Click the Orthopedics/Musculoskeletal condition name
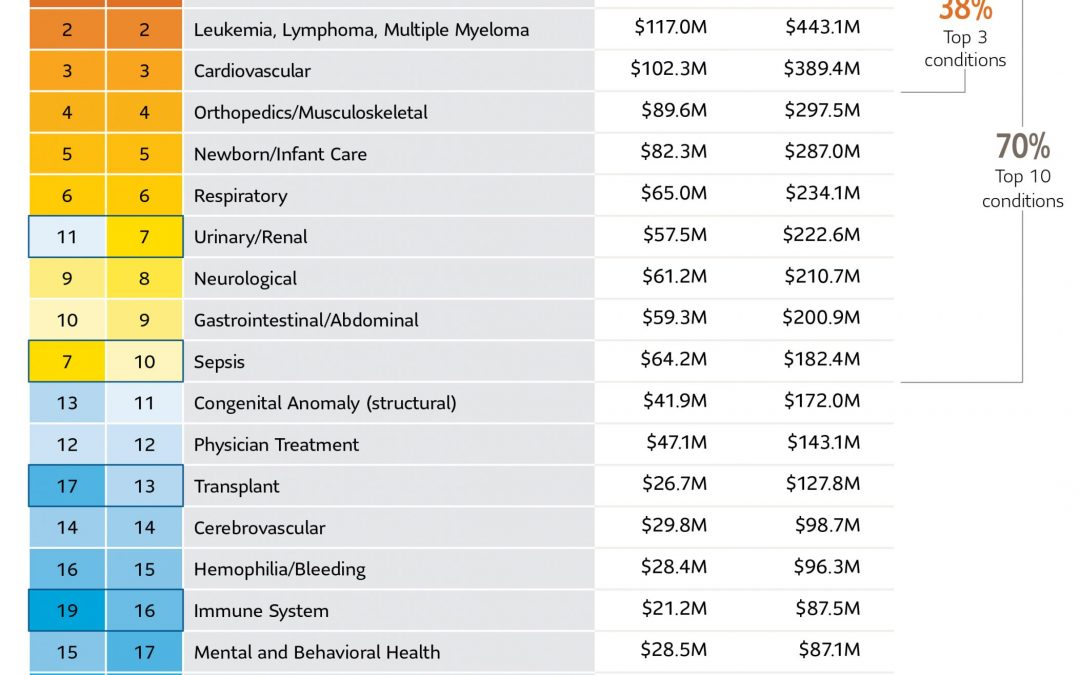 point(310,113)
